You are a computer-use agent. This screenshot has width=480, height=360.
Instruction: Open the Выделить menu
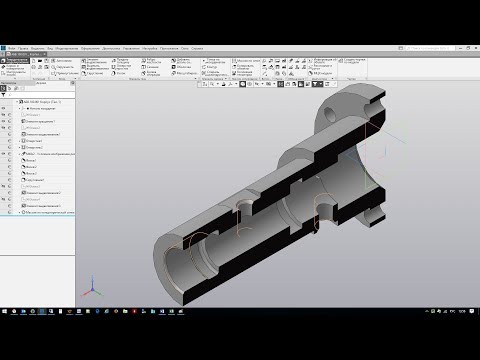click(38, 48)
